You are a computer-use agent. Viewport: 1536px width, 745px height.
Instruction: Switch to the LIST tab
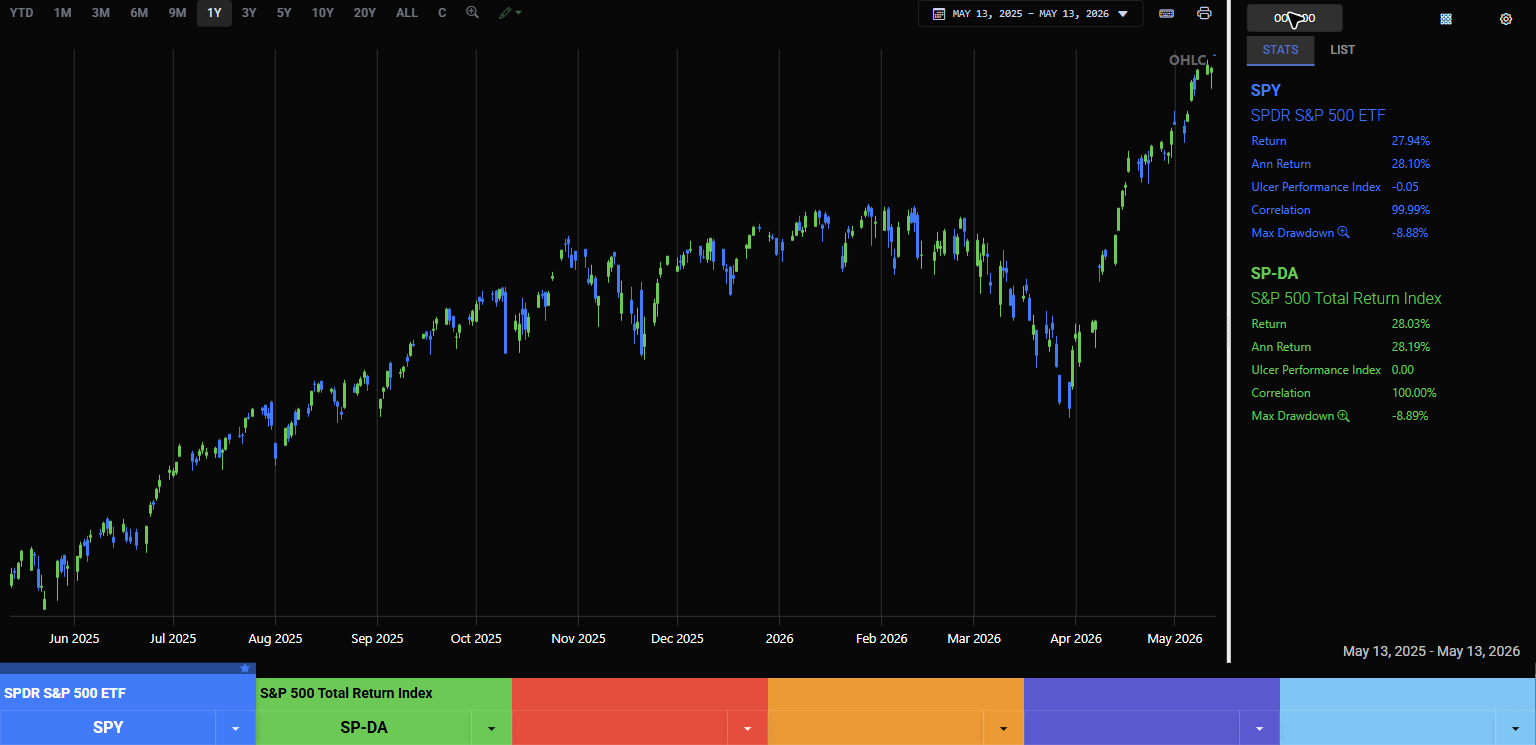tap(1343, 50)
